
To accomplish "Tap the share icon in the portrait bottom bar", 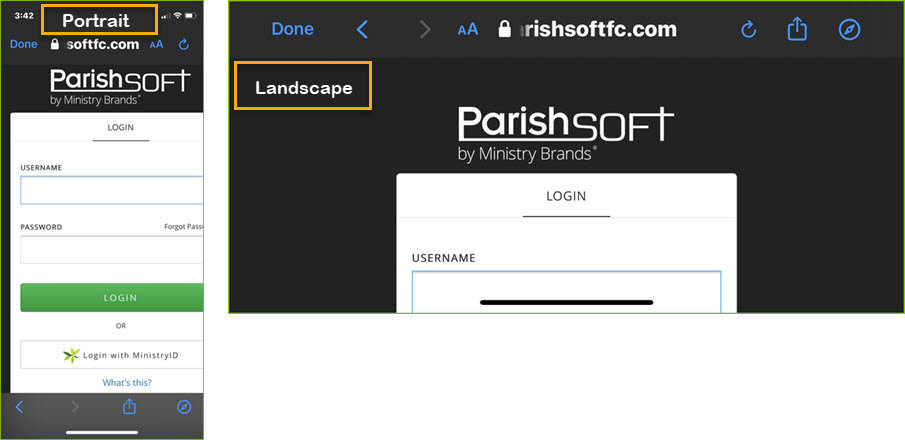I will (x=129, y=406).
